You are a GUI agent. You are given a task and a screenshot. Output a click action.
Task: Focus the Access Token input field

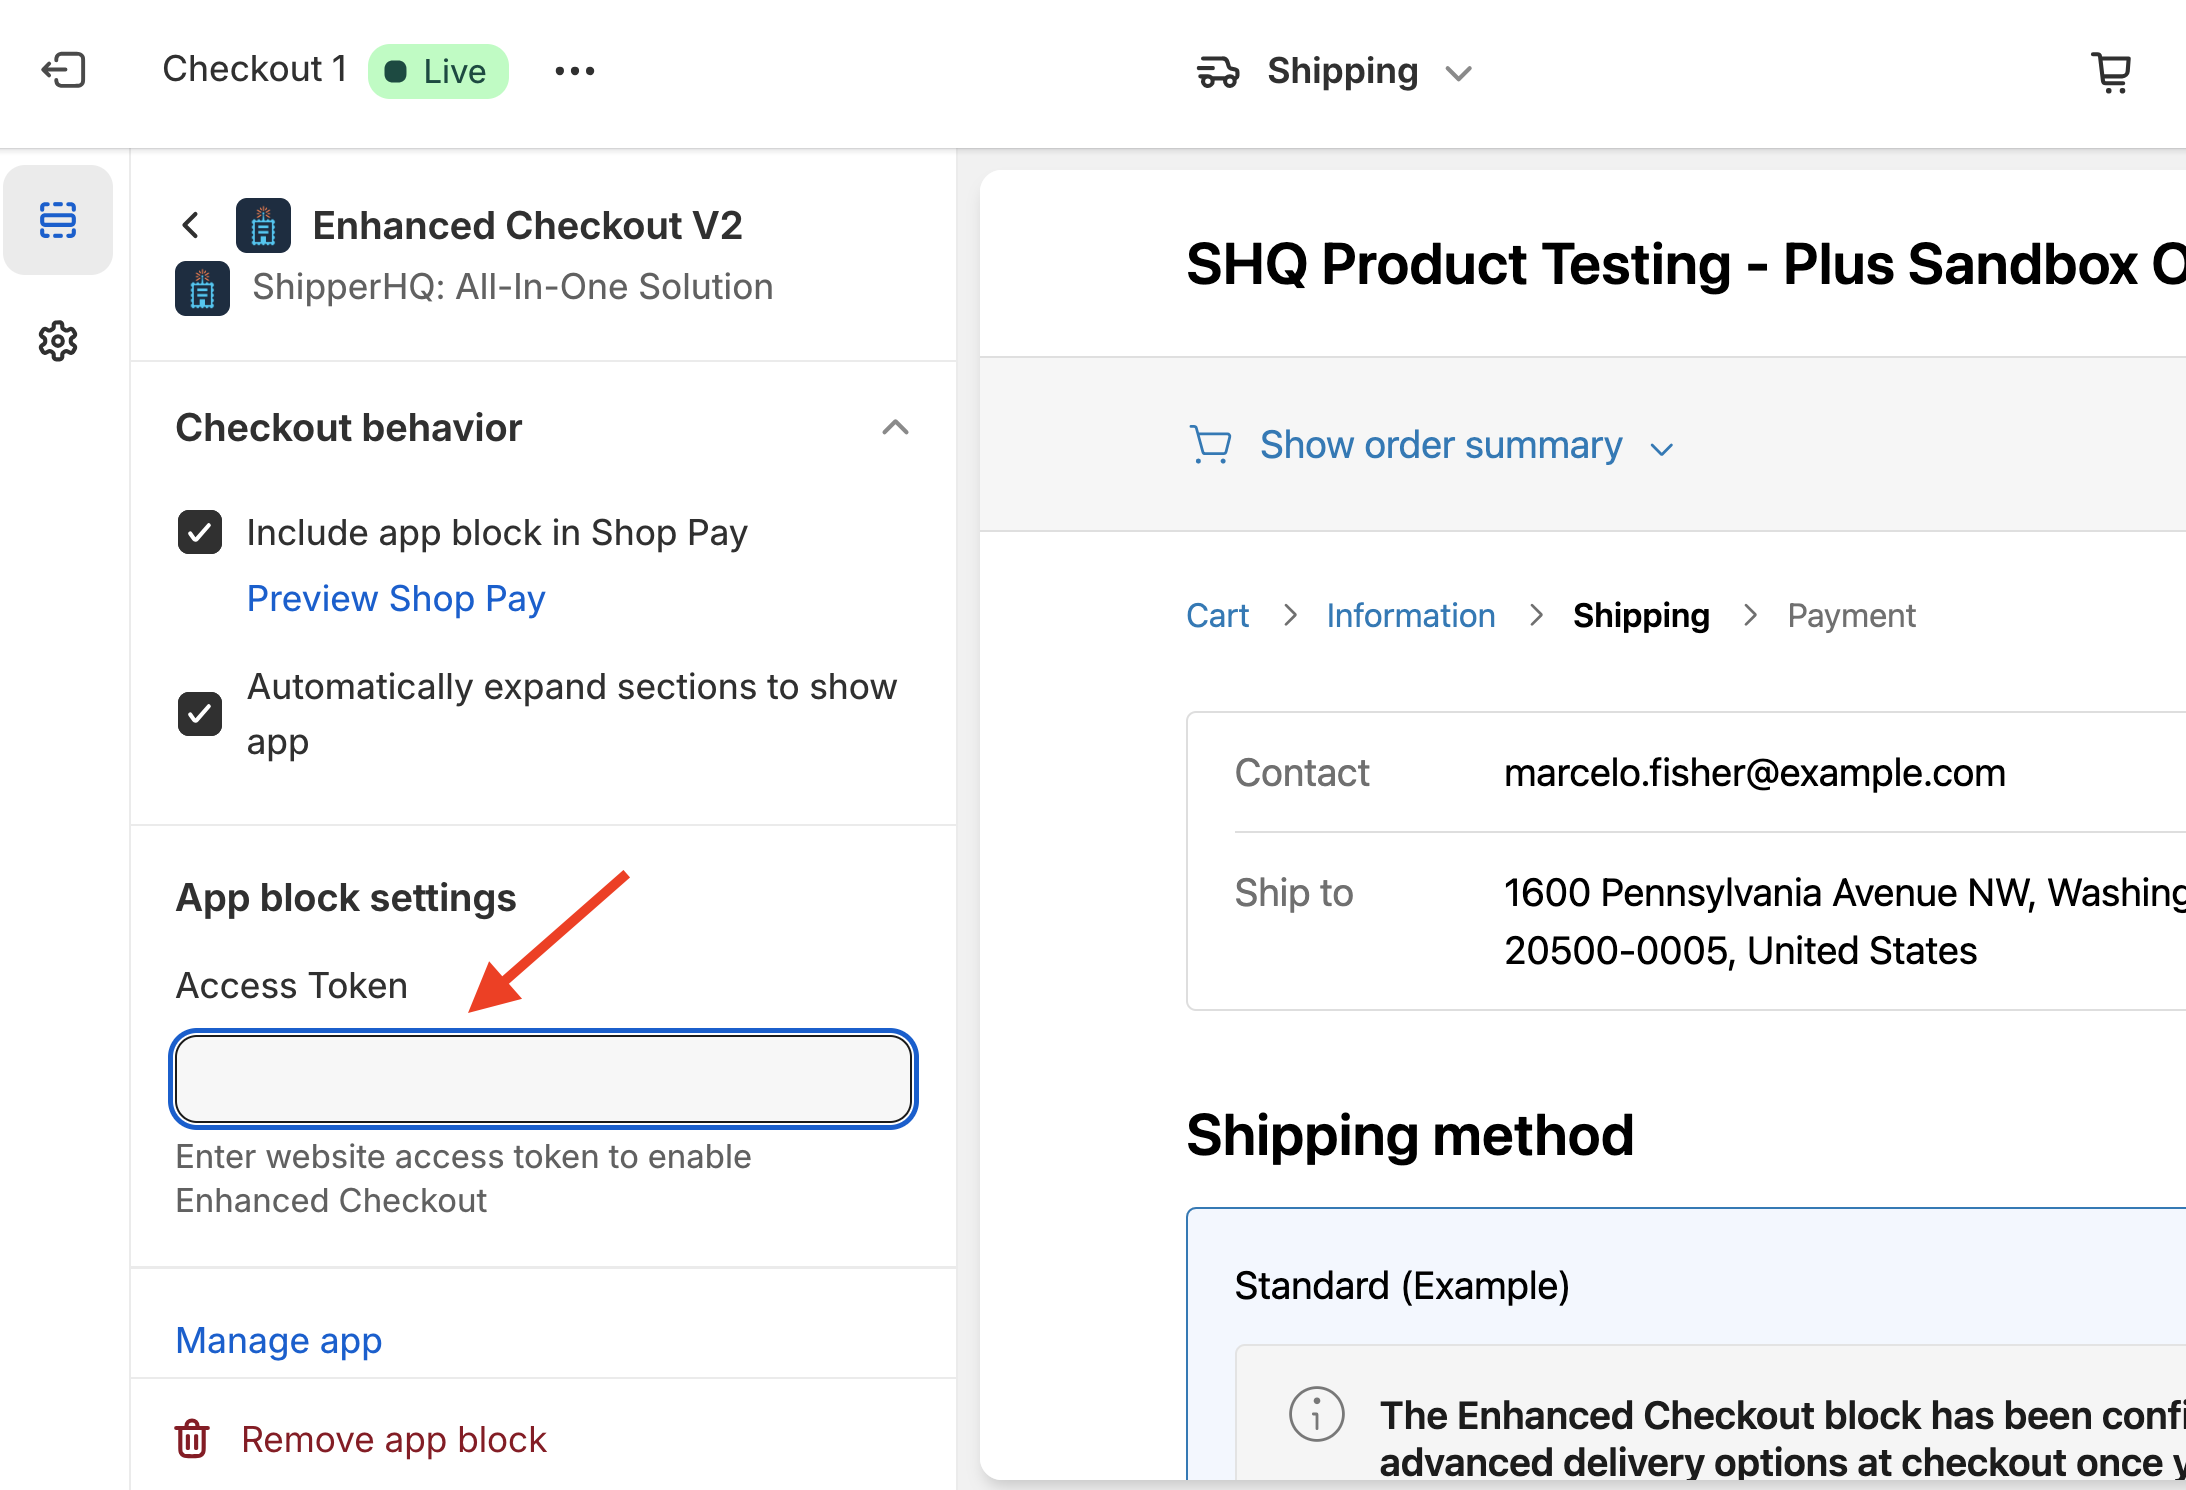tap(544, 1079)
